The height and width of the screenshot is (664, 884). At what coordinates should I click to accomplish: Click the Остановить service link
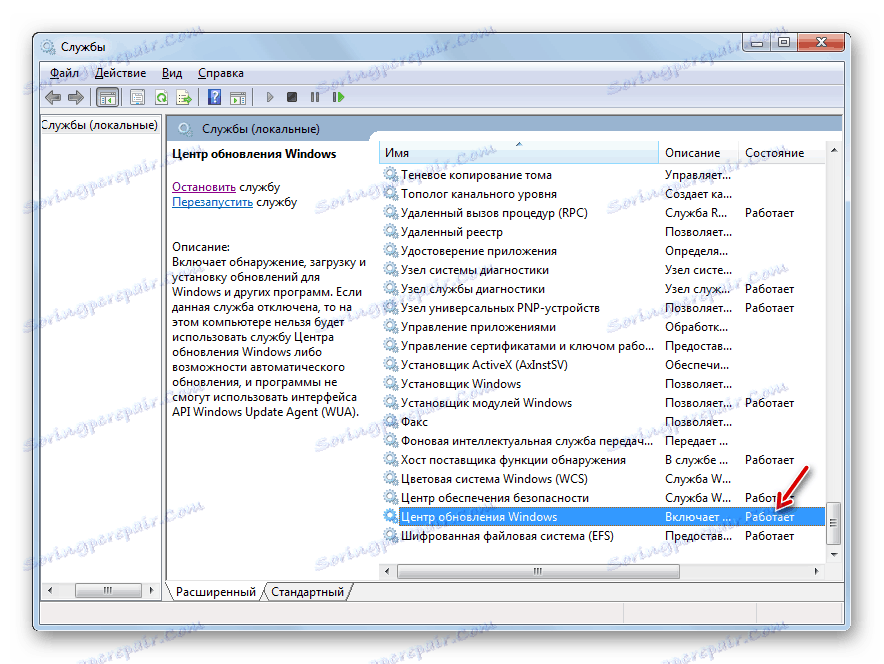pos(204,187)
